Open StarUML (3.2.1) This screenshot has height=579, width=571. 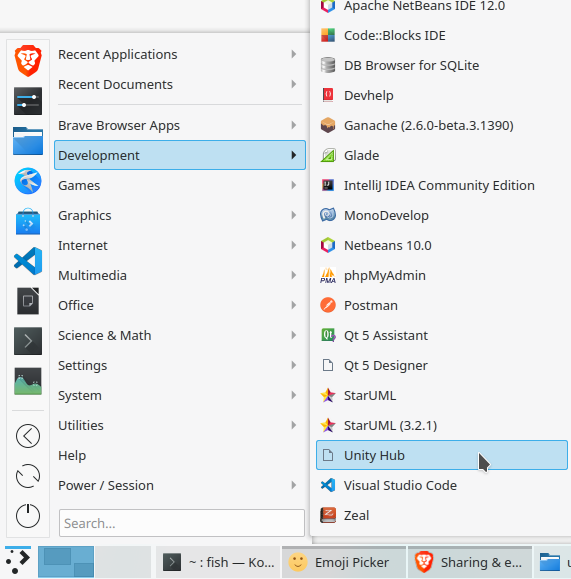click(442, 425)
